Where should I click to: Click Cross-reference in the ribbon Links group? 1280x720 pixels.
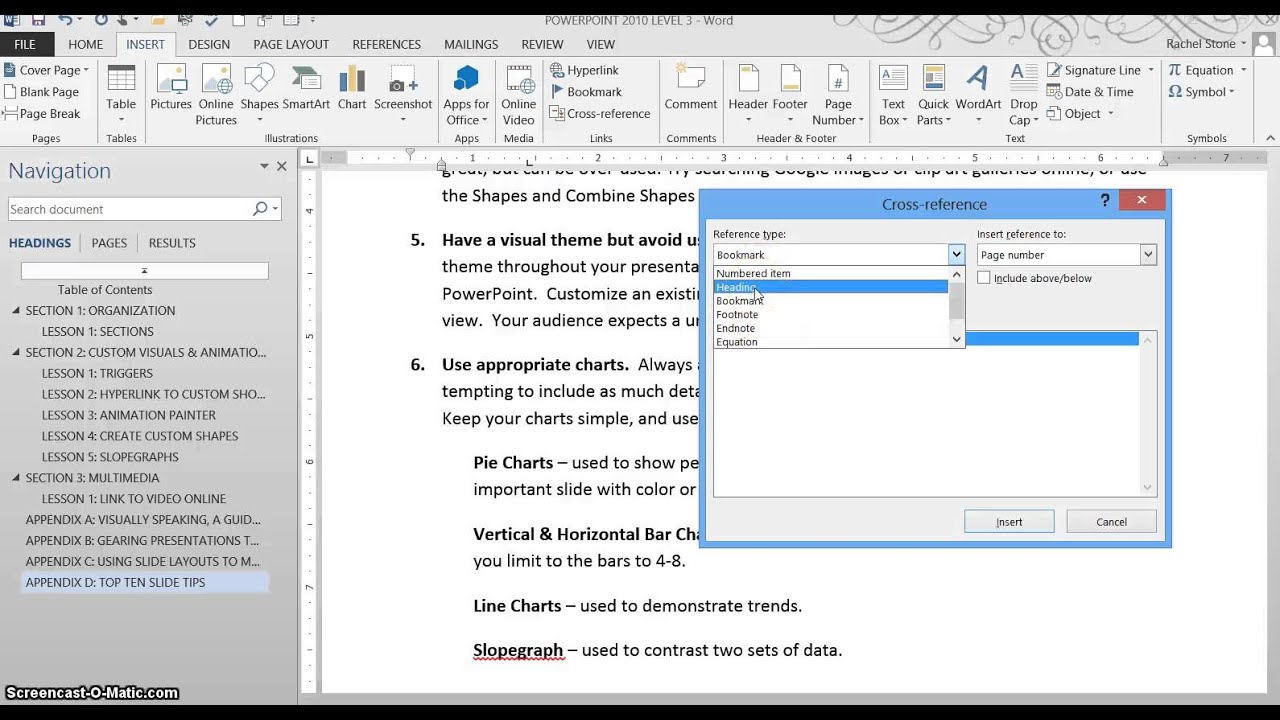(600, 114)
